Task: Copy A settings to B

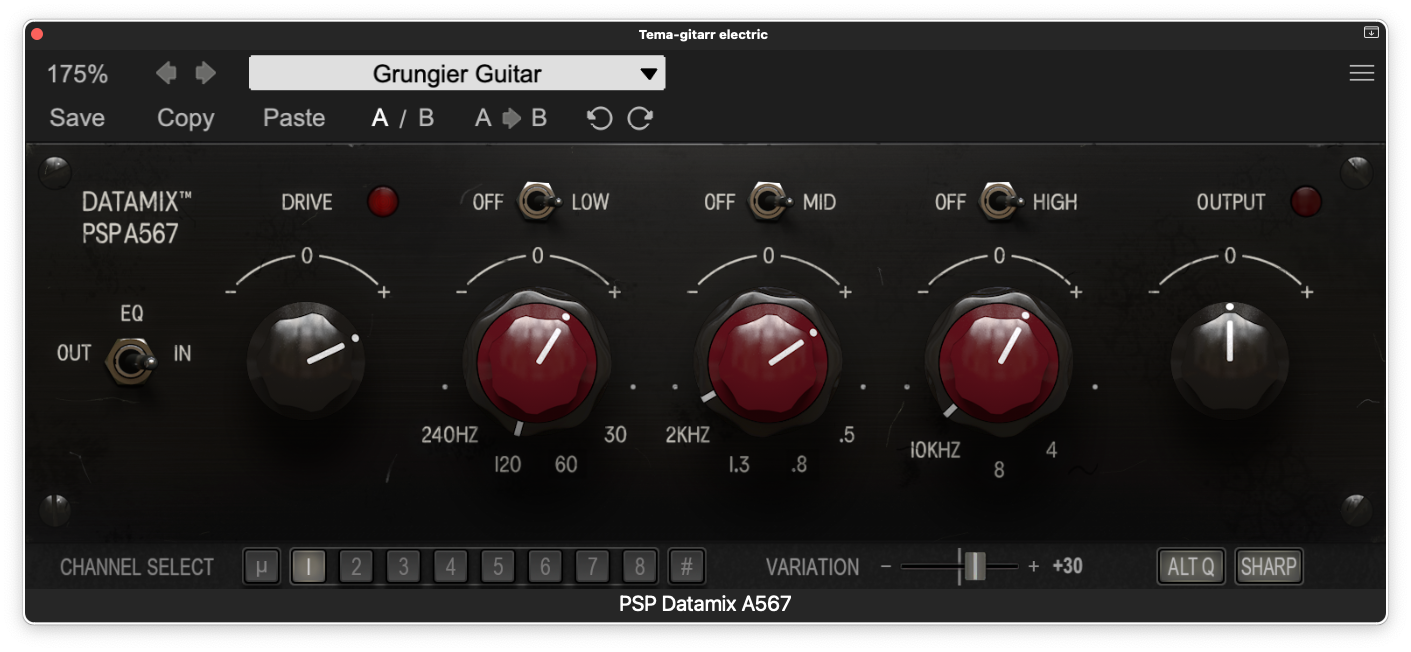Action: point(511,118)
